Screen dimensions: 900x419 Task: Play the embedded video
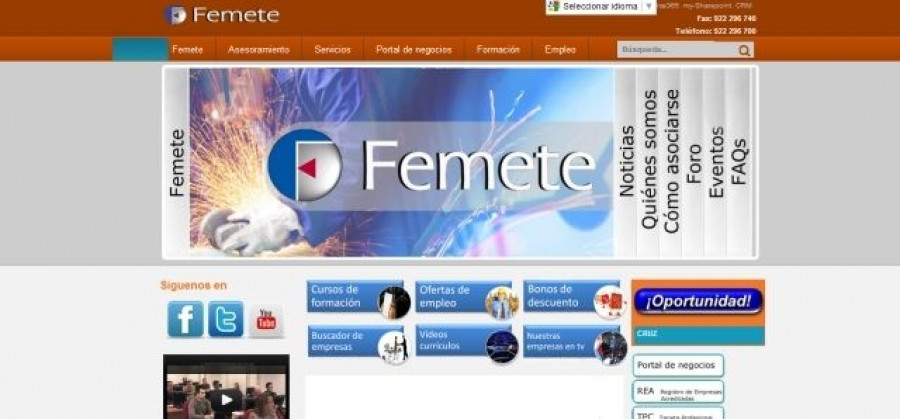click(226, 399)
